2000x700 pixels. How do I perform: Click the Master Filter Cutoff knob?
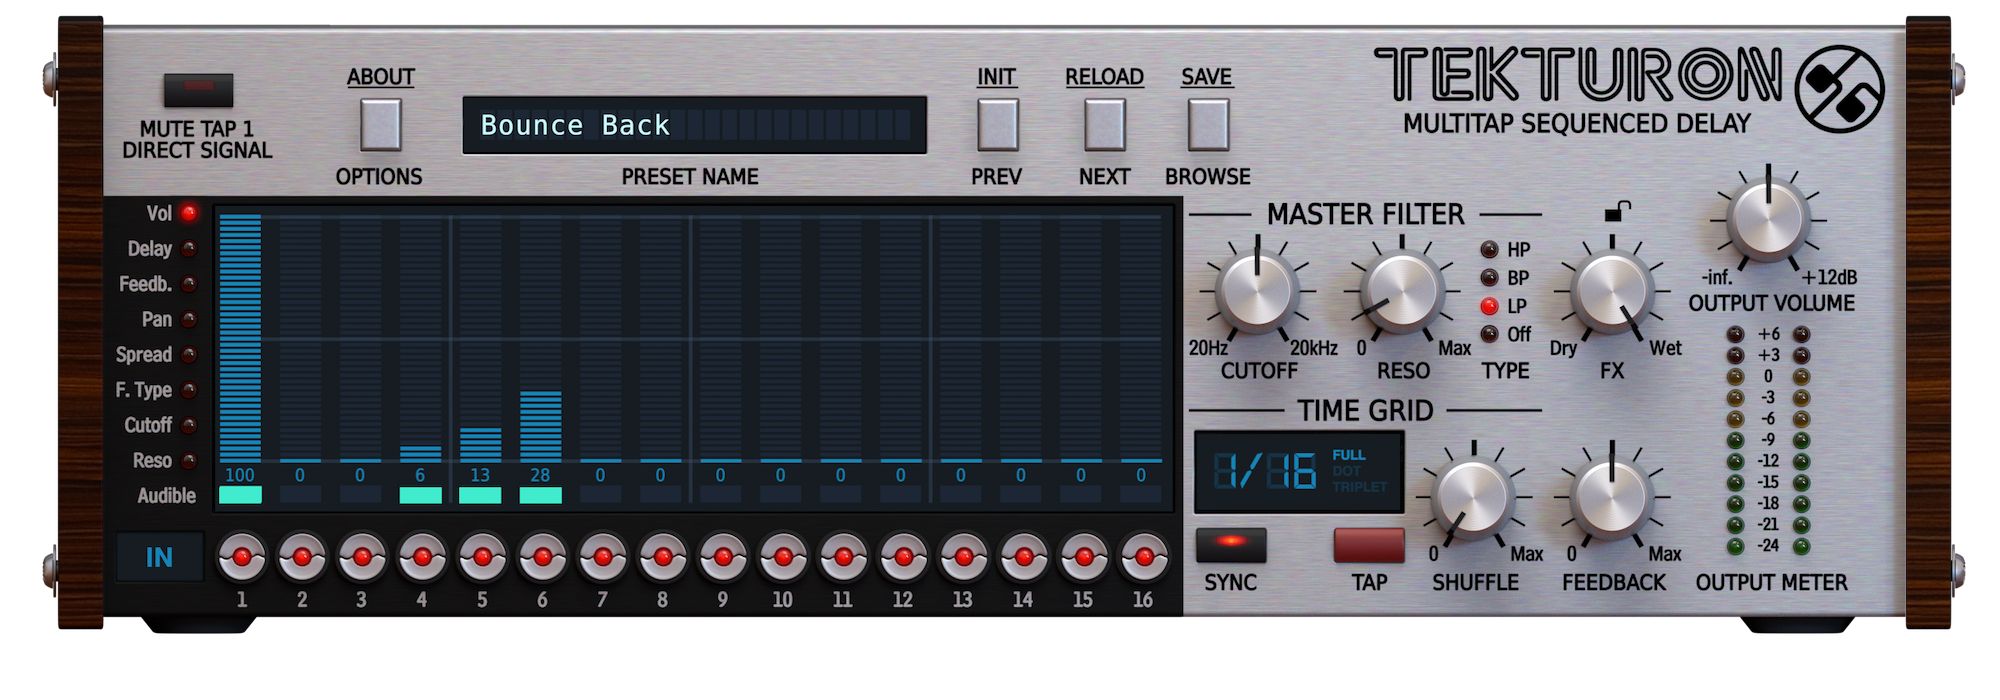[1257, 292]
